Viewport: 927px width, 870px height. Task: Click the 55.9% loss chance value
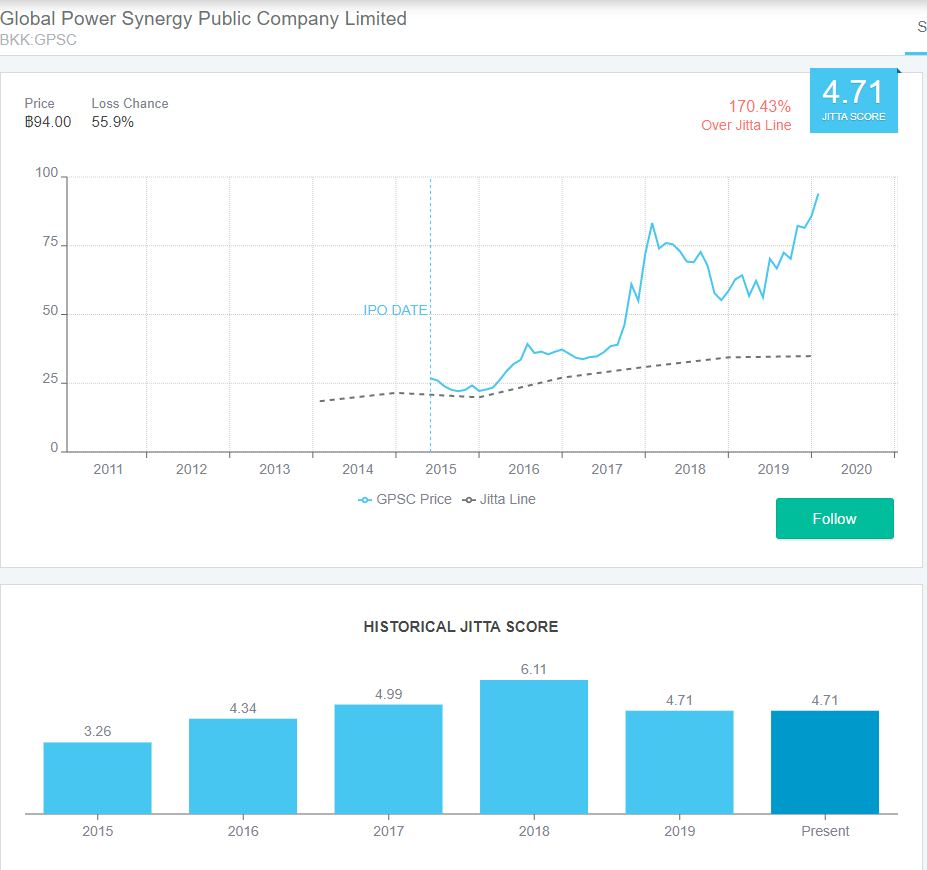112,122
